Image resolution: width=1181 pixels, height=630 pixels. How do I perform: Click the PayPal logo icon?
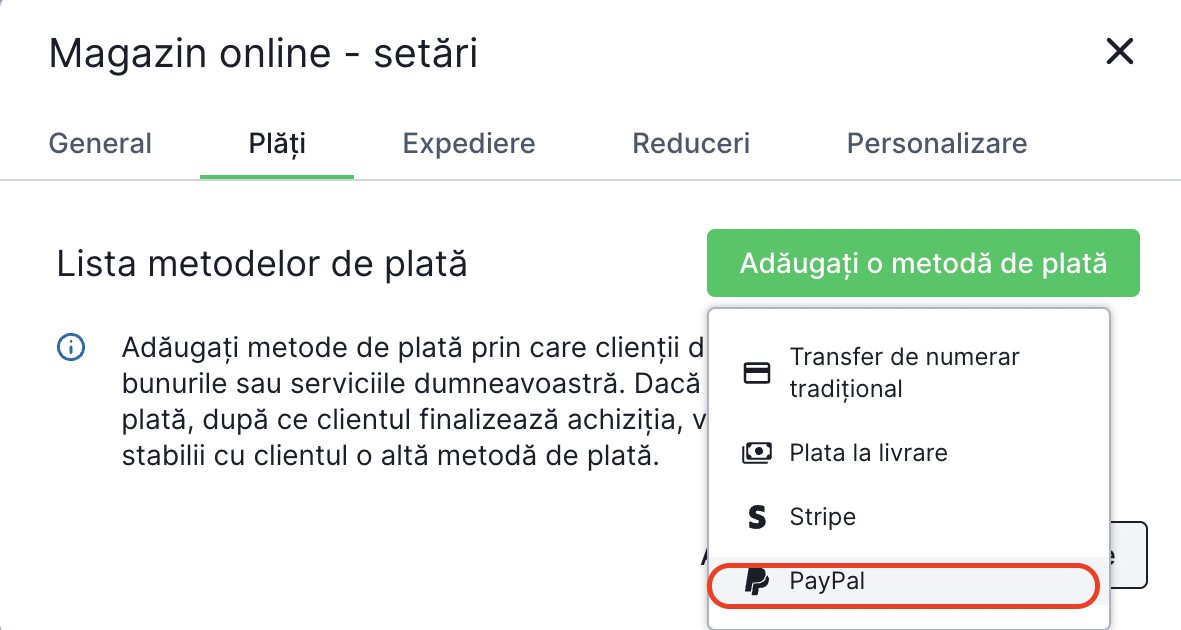coord(757,581)
